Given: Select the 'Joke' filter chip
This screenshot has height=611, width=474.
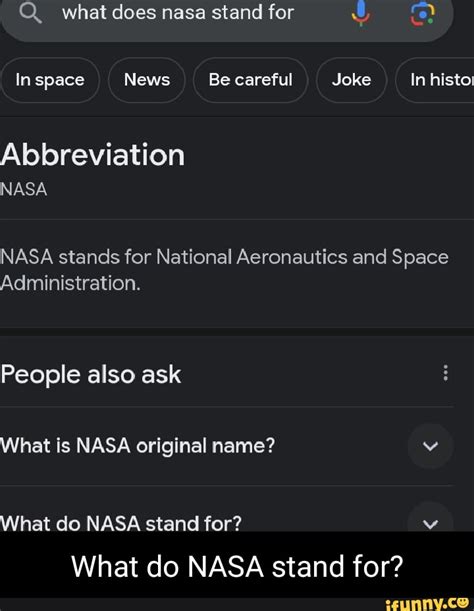Looking at the screenshot, I should tap(351, 80).
